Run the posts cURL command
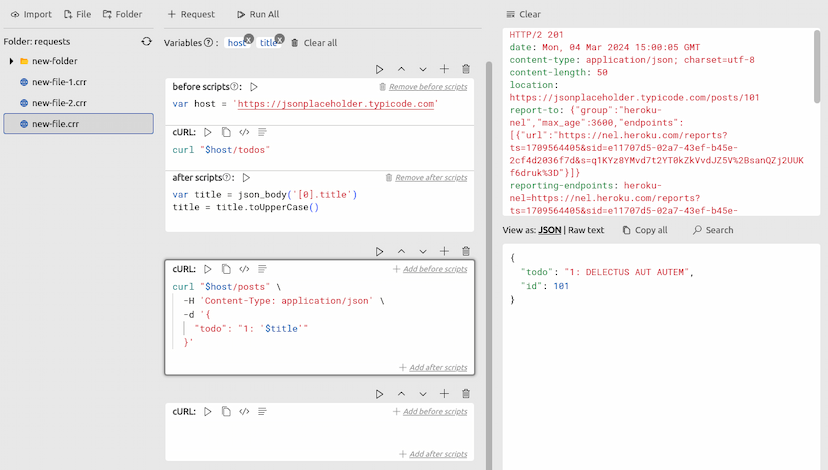This screenshot has height=470, width=828. 208,269
